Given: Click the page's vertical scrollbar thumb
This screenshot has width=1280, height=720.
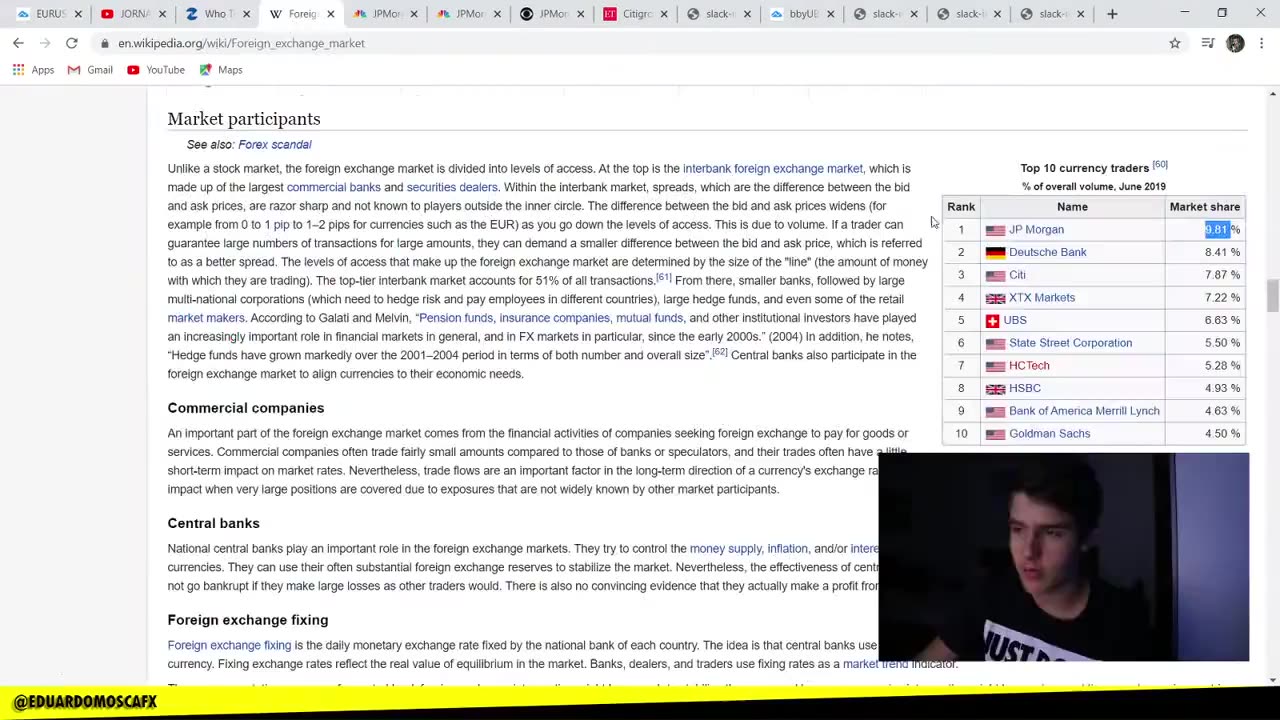Looking at the screenshot, I should tap(1272, 297).
